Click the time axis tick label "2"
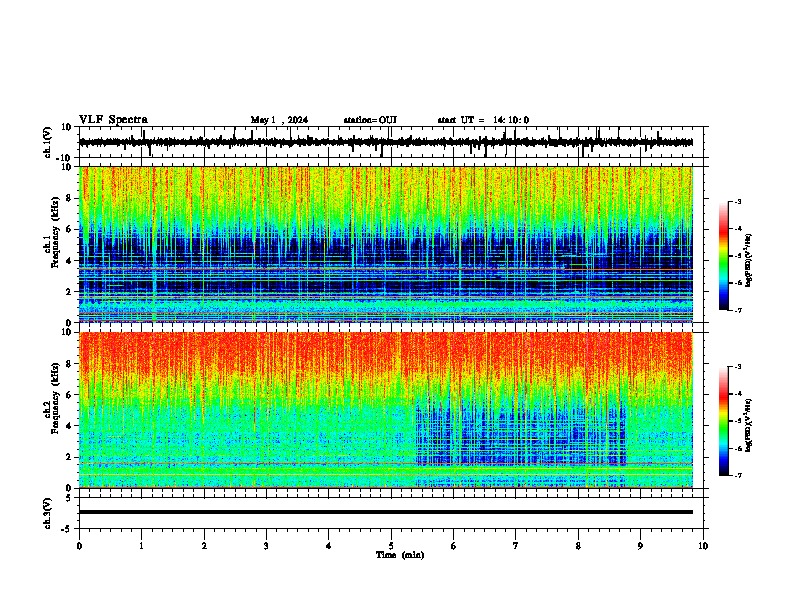 (x=204, y=546)
